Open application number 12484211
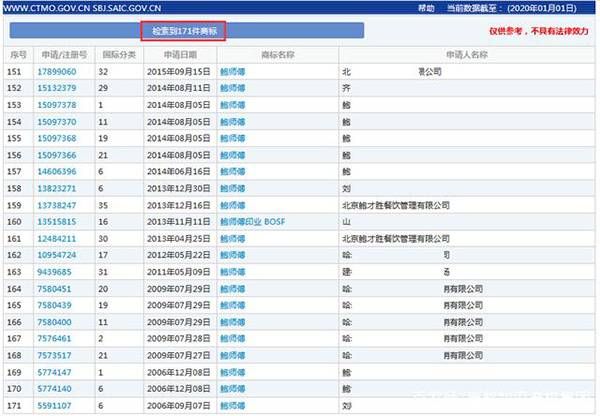The width and height of the screenshot is (600, 416). [57, 238]
